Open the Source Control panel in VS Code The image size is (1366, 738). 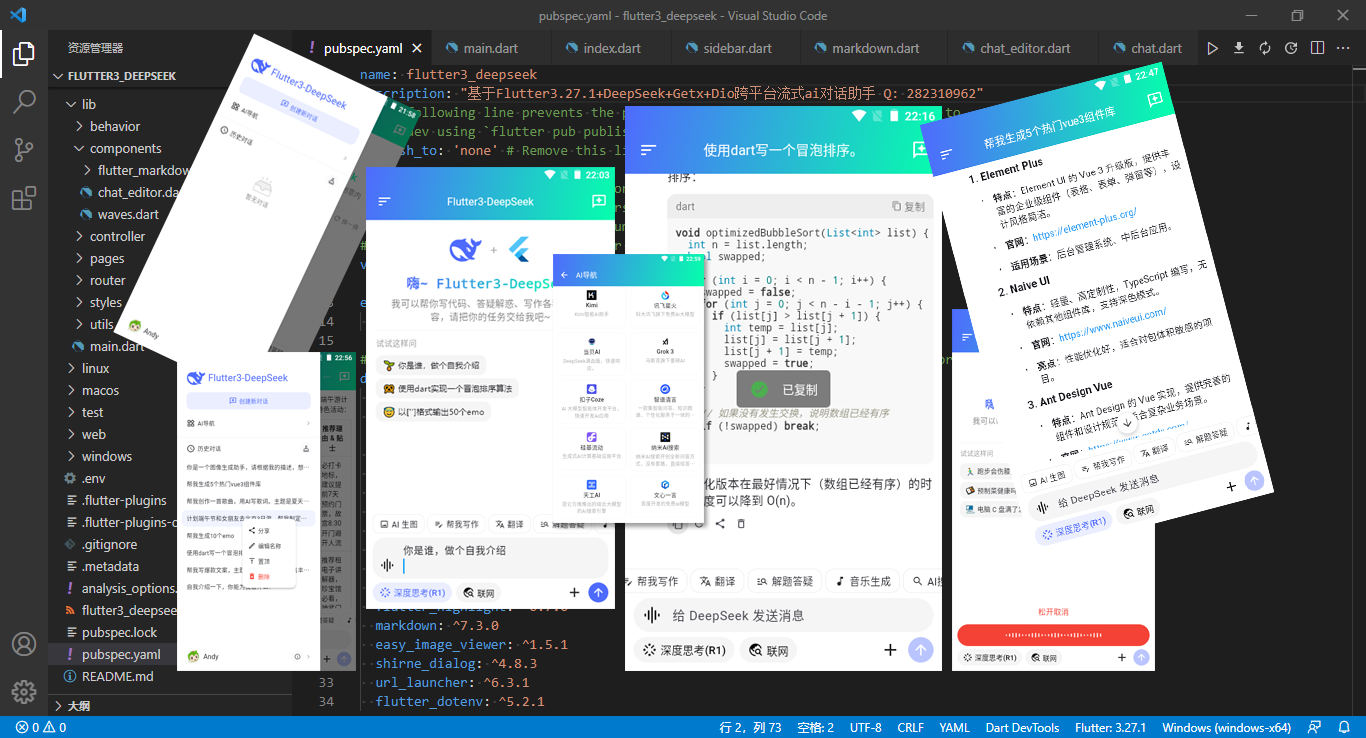24,149
